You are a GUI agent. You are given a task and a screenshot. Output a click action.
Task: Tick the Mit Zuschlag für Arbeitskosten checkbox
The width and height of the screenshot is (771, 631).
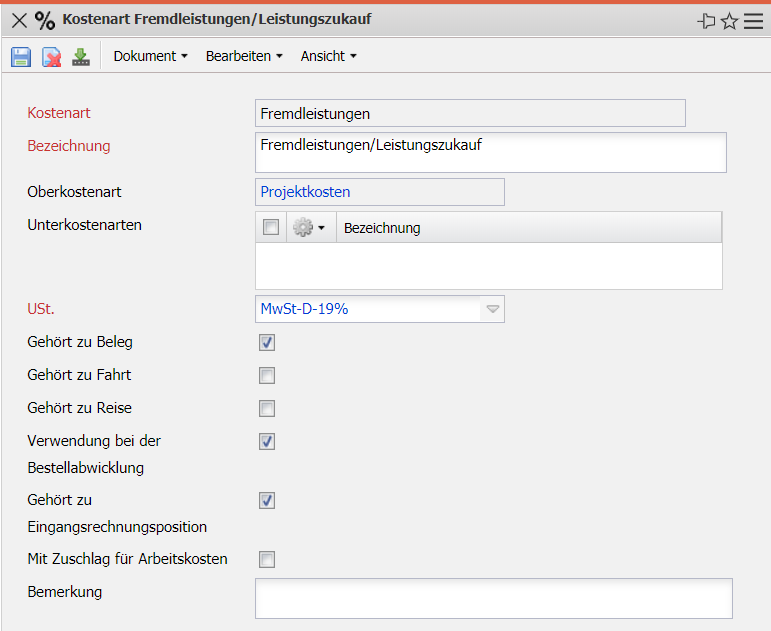click(x=267, y=559)
